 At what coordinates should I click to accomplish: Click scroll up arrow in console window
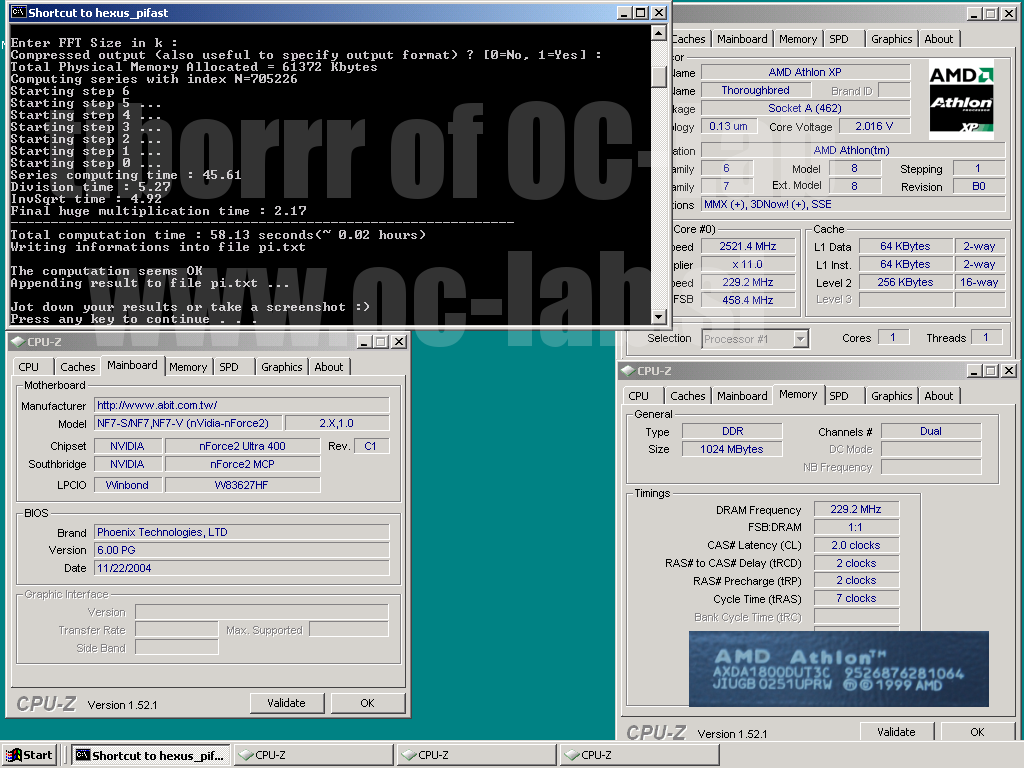click(659, 33)
